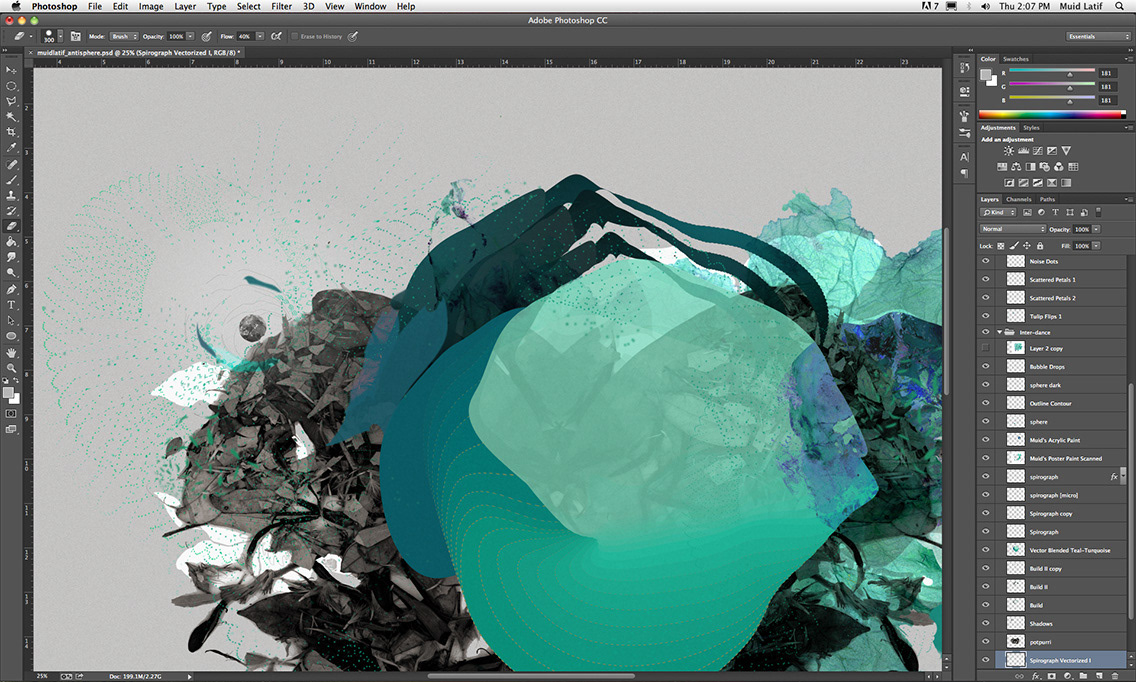Screen dimensions: 1136x682
Task: Select the Type tool in the toolbox
Action: (11, 305)
